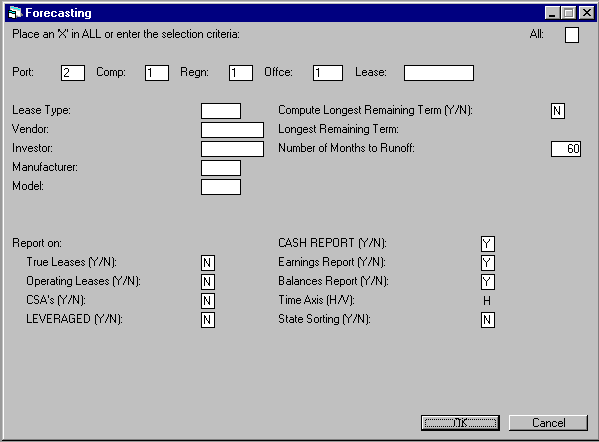Click the empty Lease field
599x442 pixels.
439,73
